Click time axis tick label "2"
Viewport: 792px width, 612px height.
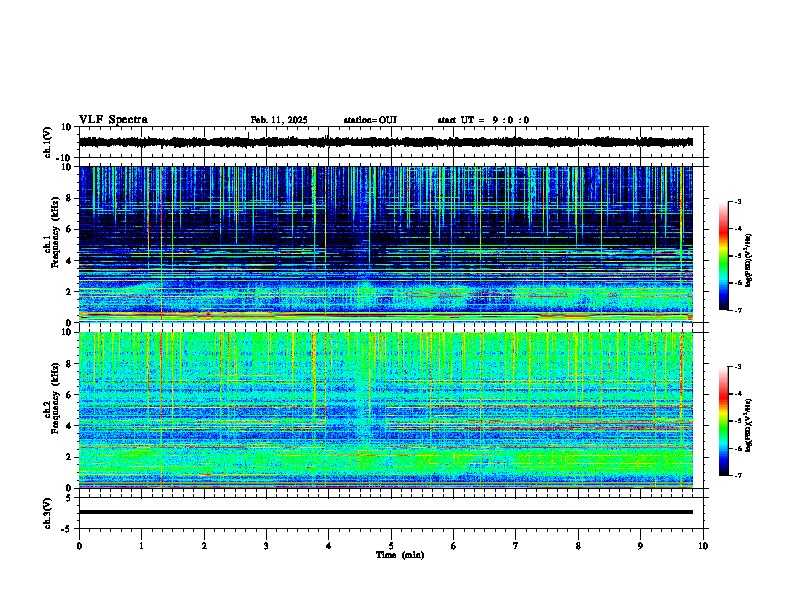click(204, 546)
